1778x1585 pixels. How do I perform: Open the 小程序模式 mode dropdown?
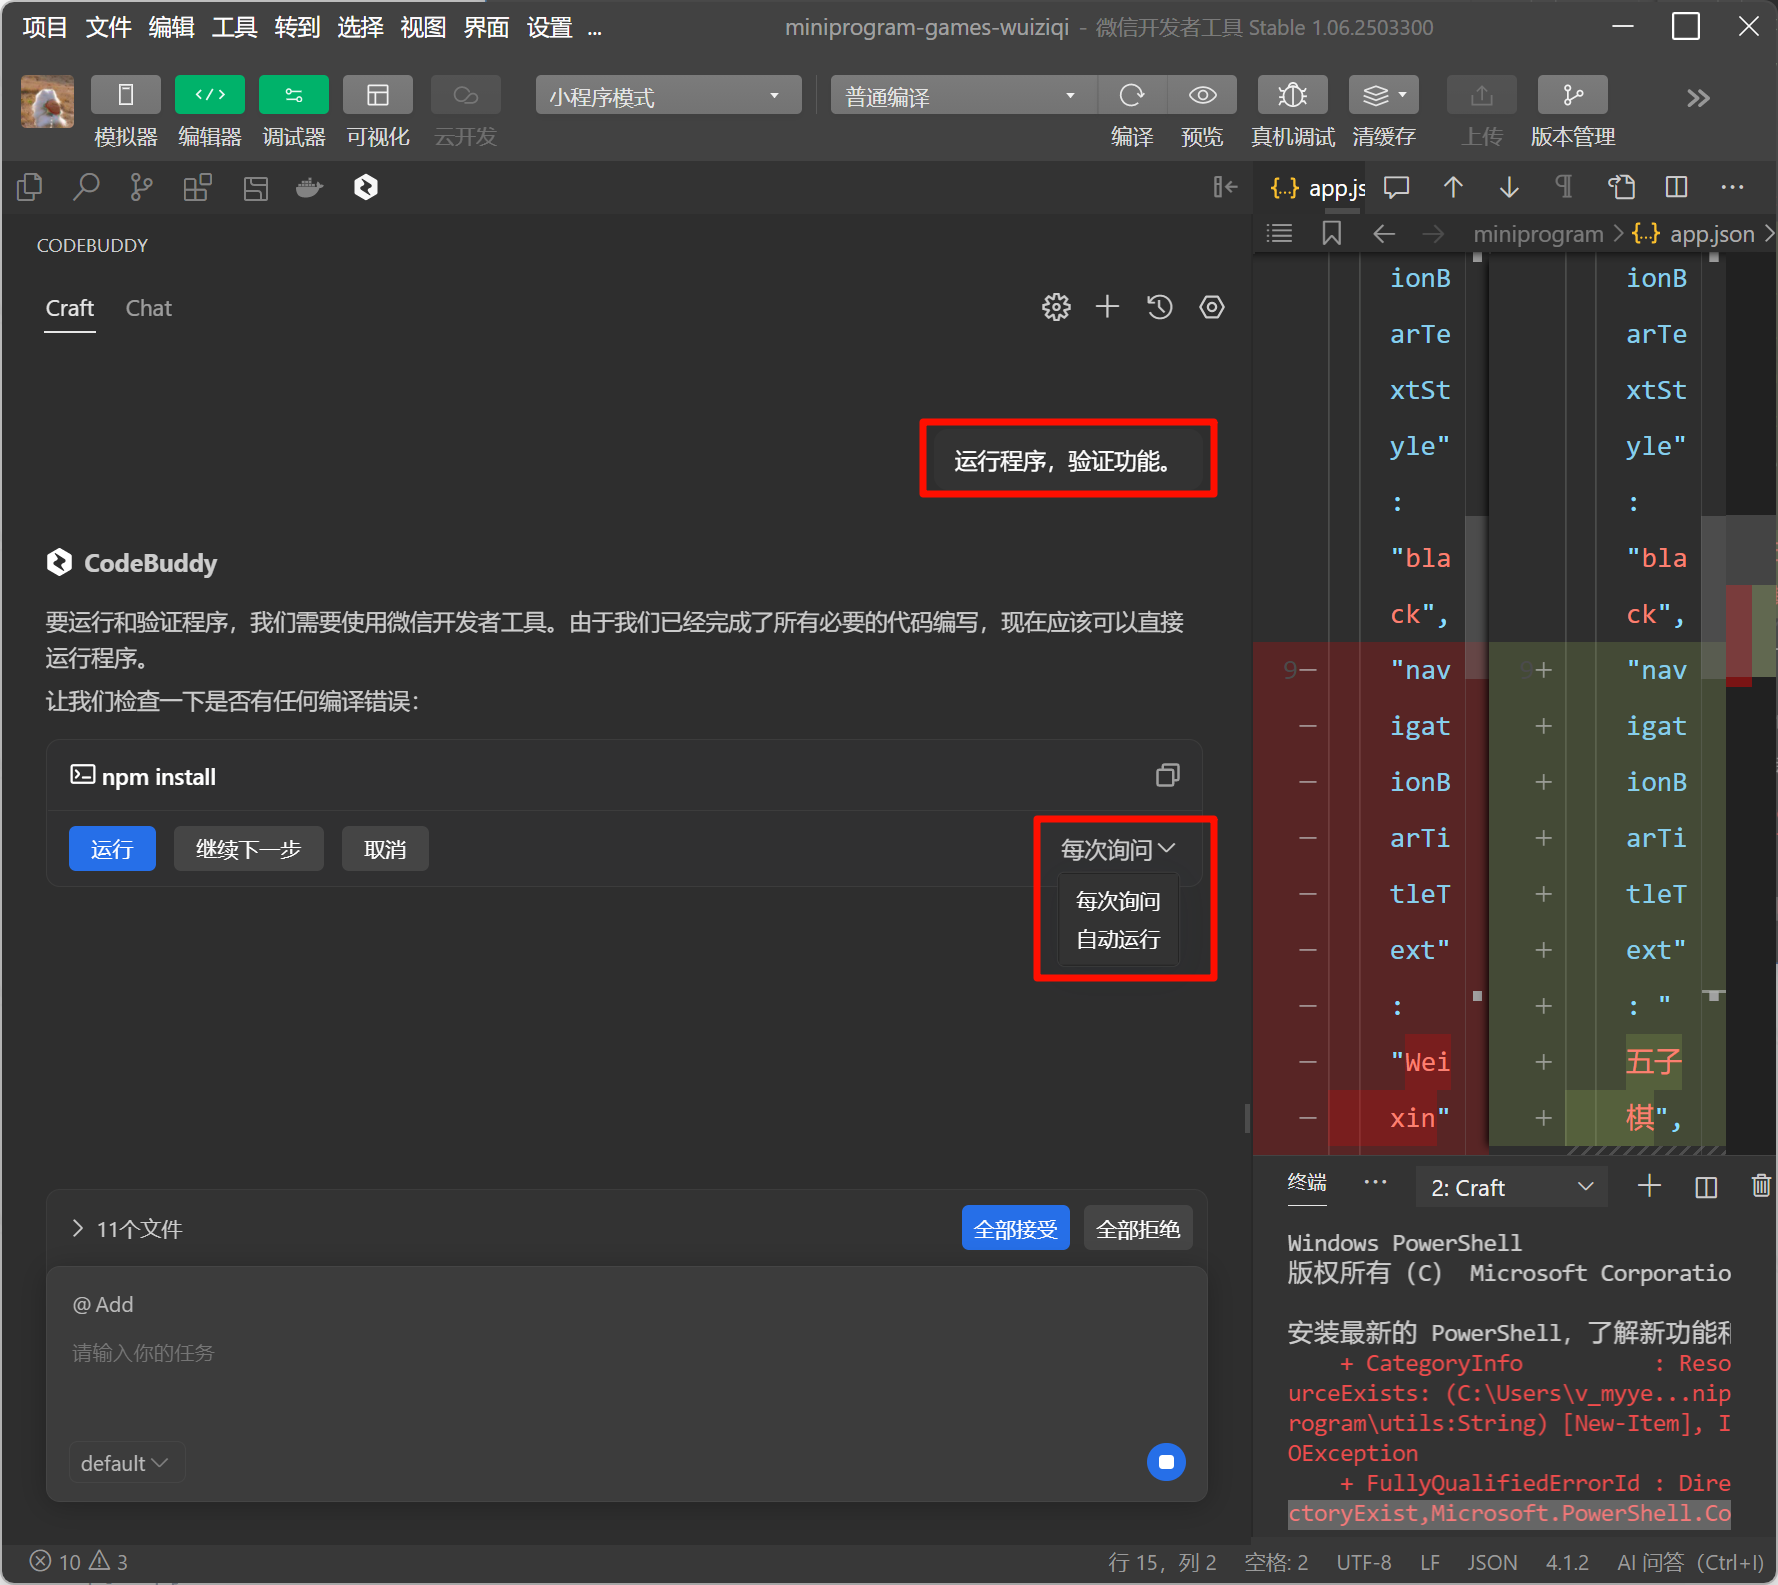tap(667, 96)
